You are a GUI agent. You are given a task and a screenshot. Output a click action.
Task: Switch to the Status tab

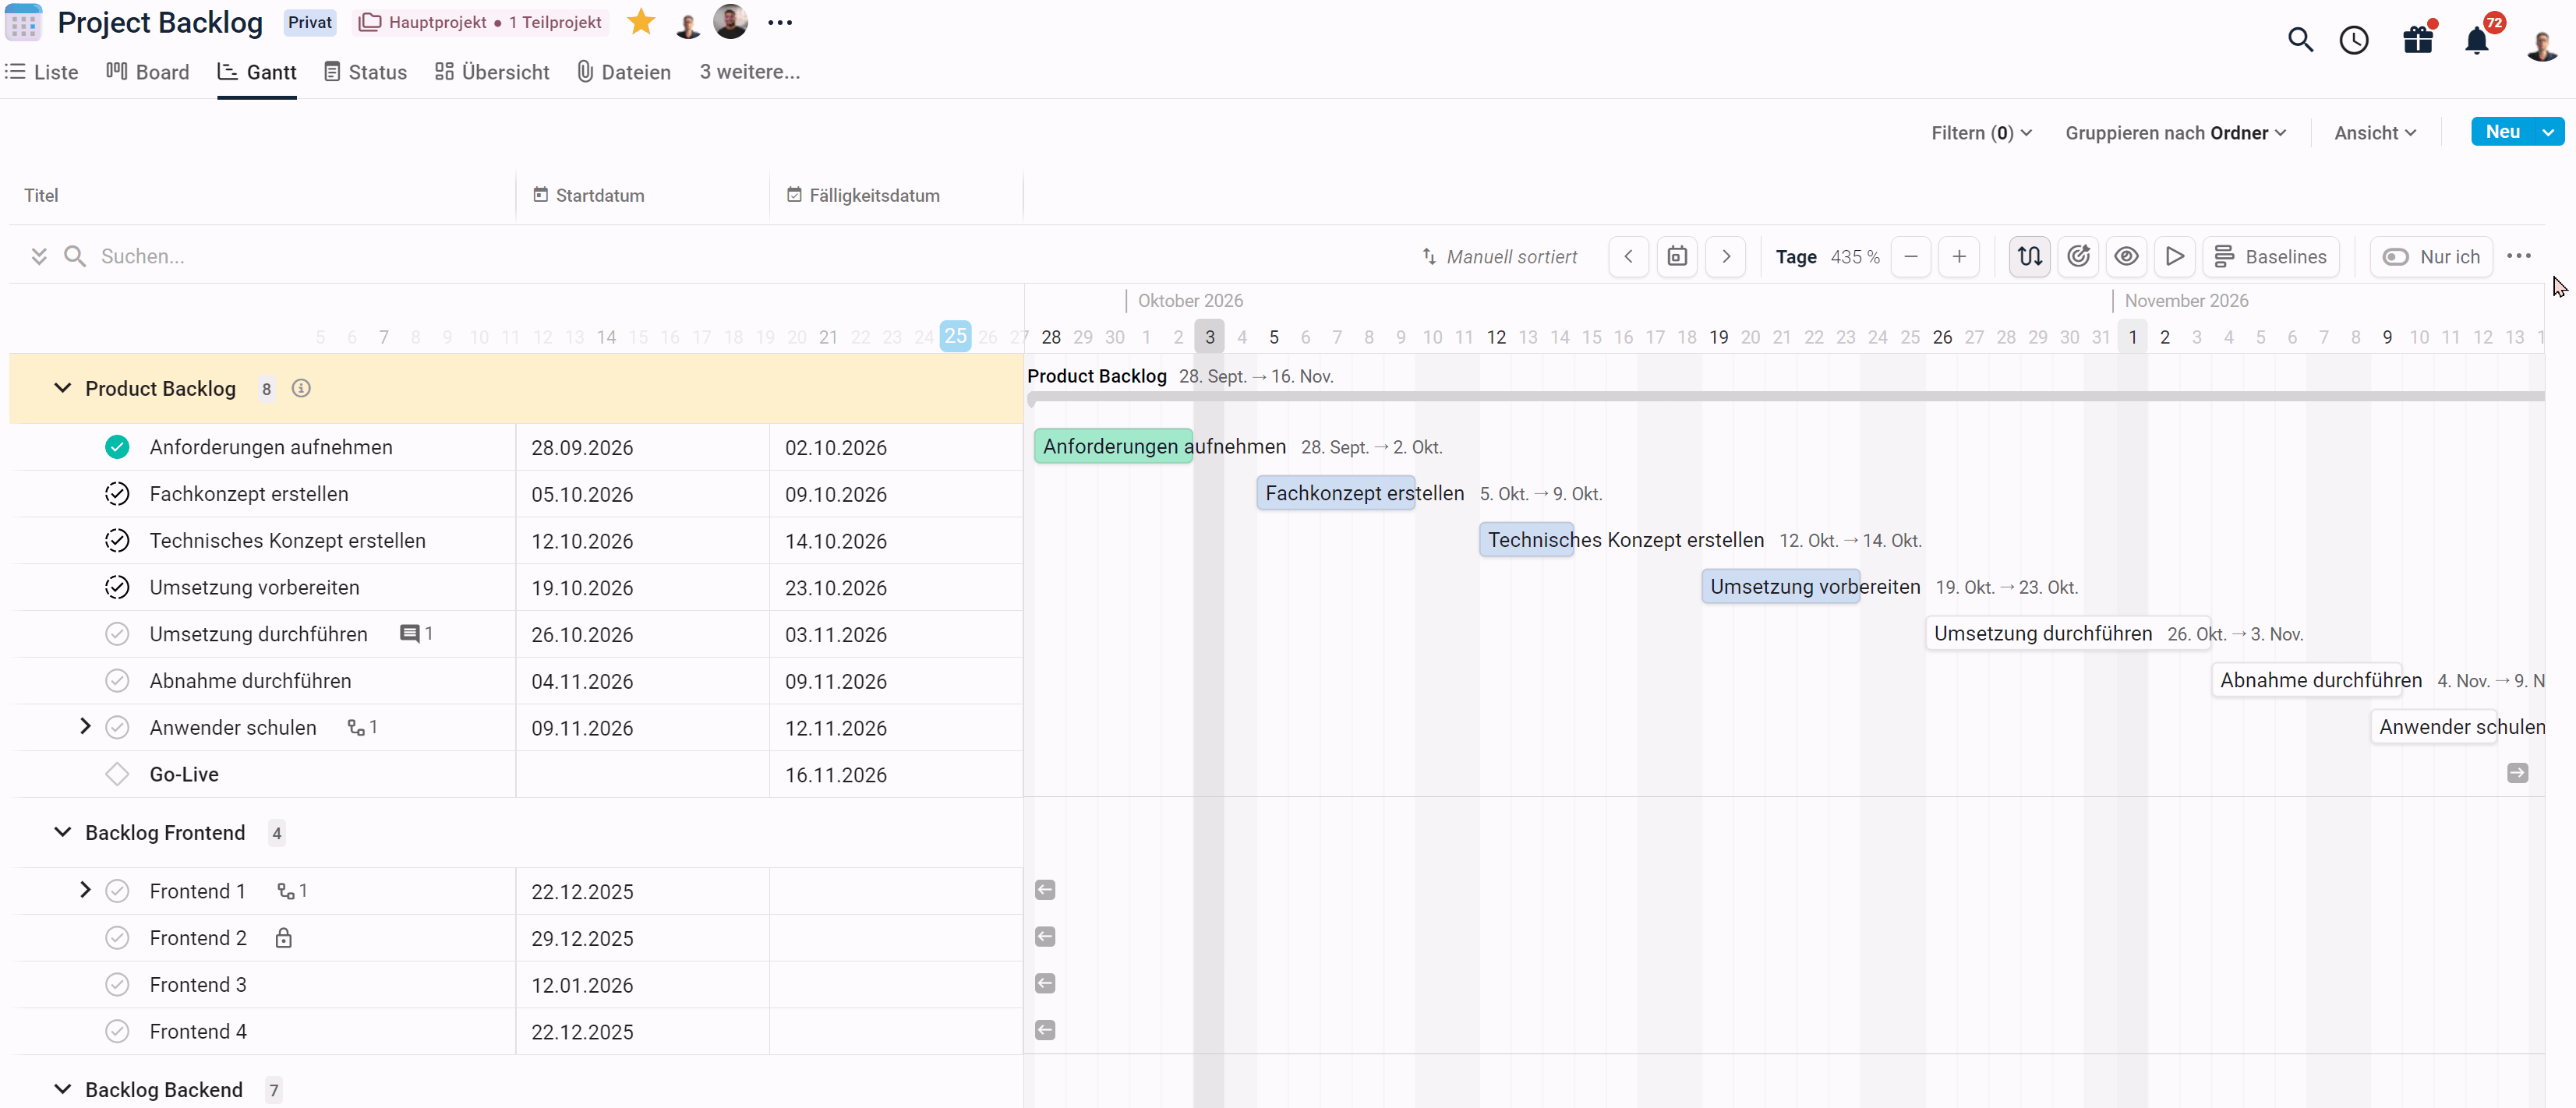coord(365,72)
